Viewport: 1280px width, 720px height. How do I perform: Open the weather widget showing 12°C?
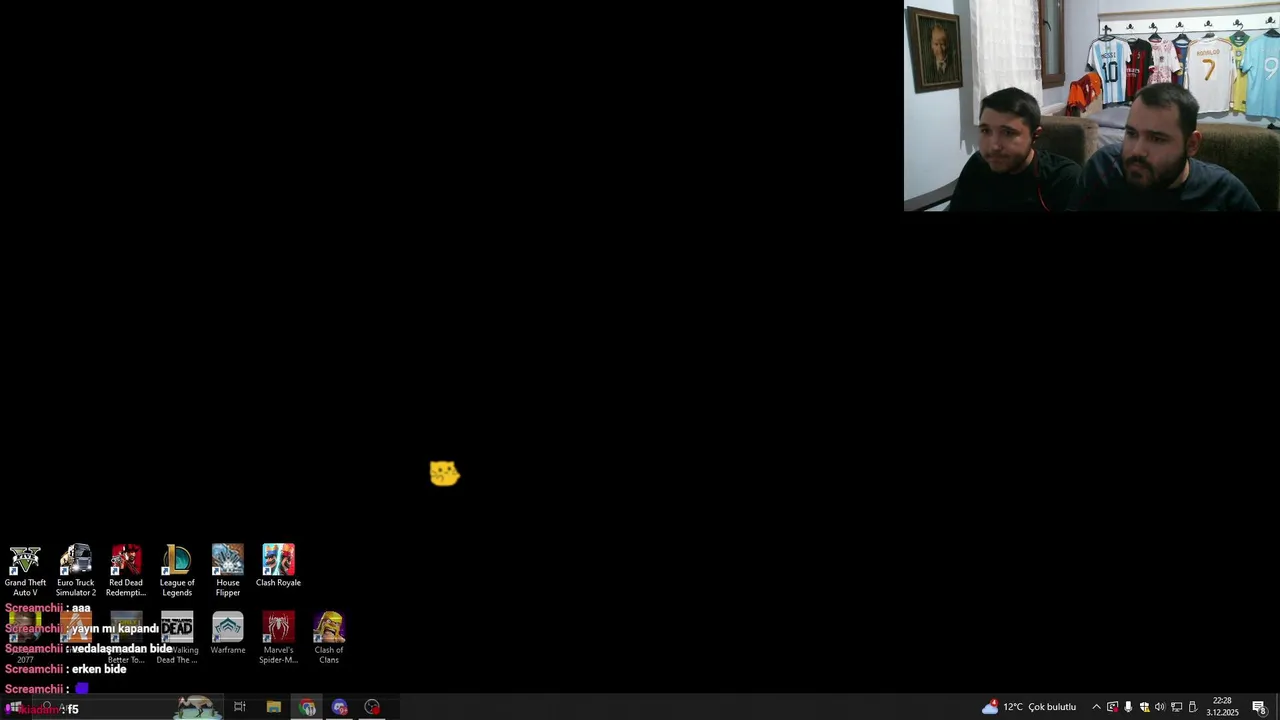(x=1029, y=707)
